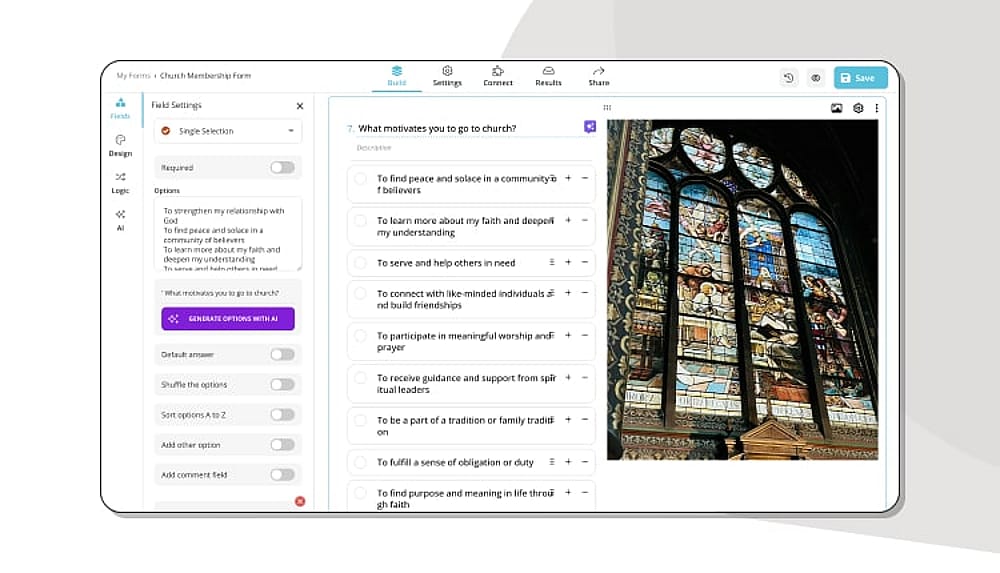Click the gear icon above the photo

[x=858, y=108]
